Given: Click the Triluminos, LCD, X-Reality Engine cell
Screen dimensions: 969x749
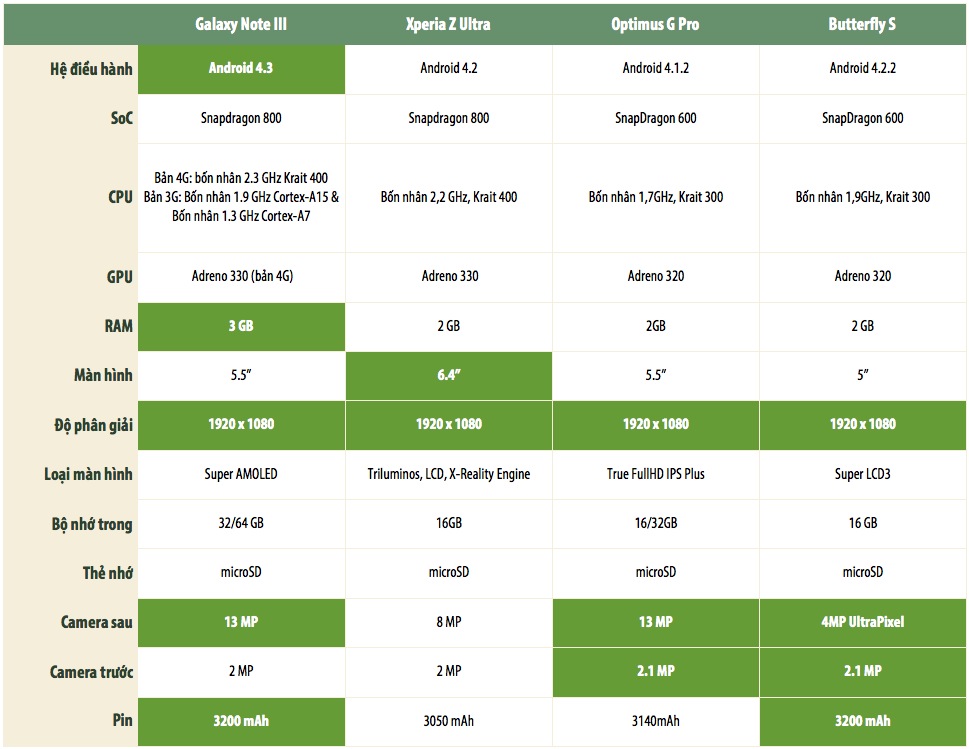Looking at the screenshot, I should point(448,473).
